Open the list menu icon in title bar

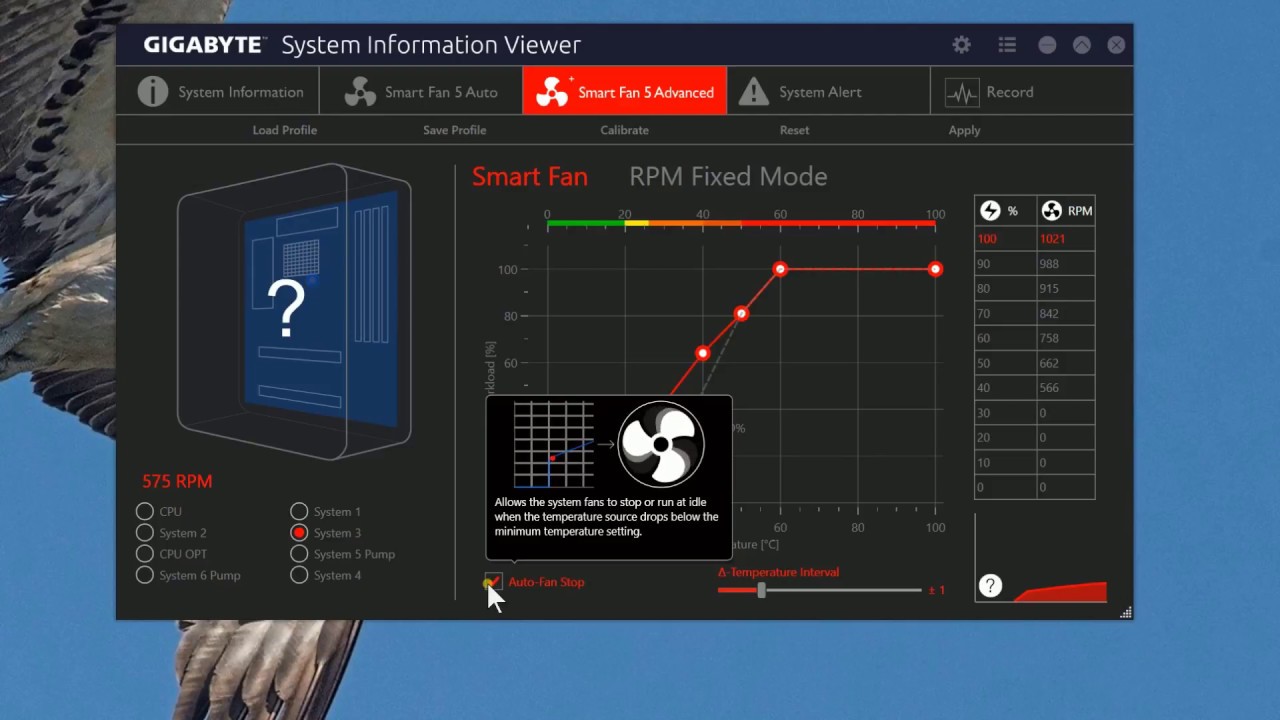[x=1007, y=45]
